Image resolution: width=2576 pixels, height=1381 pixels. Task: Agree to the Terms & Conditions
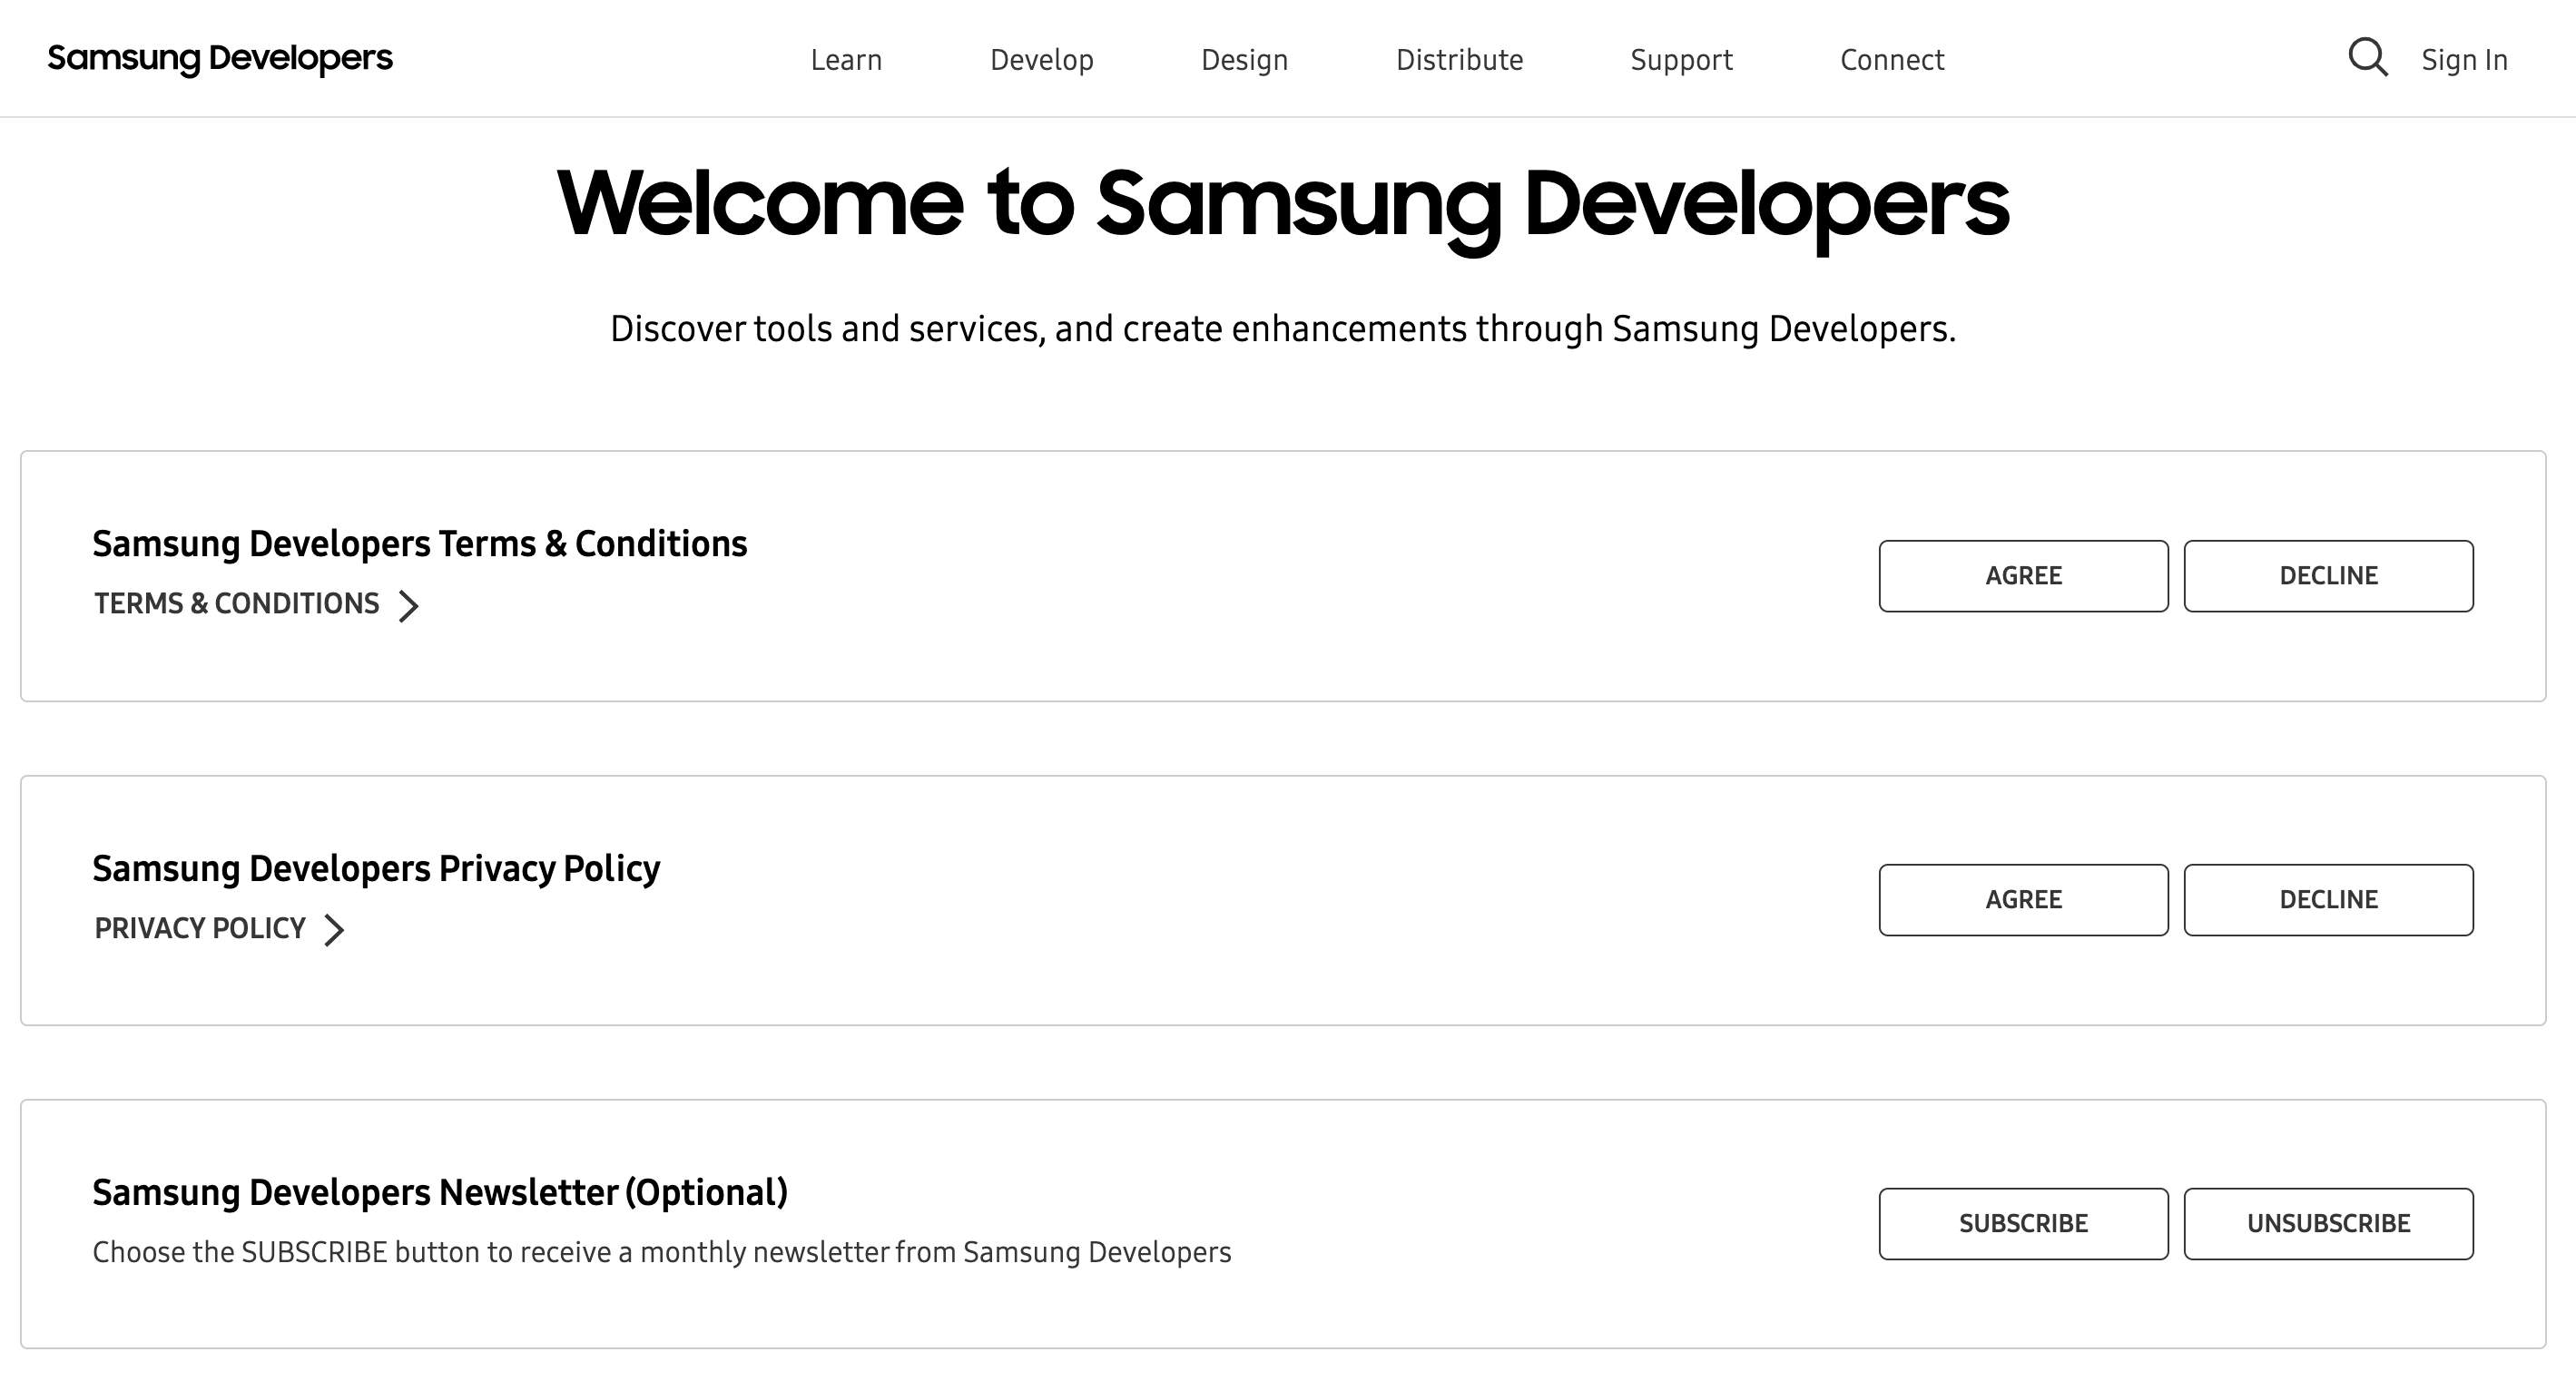2023,576
